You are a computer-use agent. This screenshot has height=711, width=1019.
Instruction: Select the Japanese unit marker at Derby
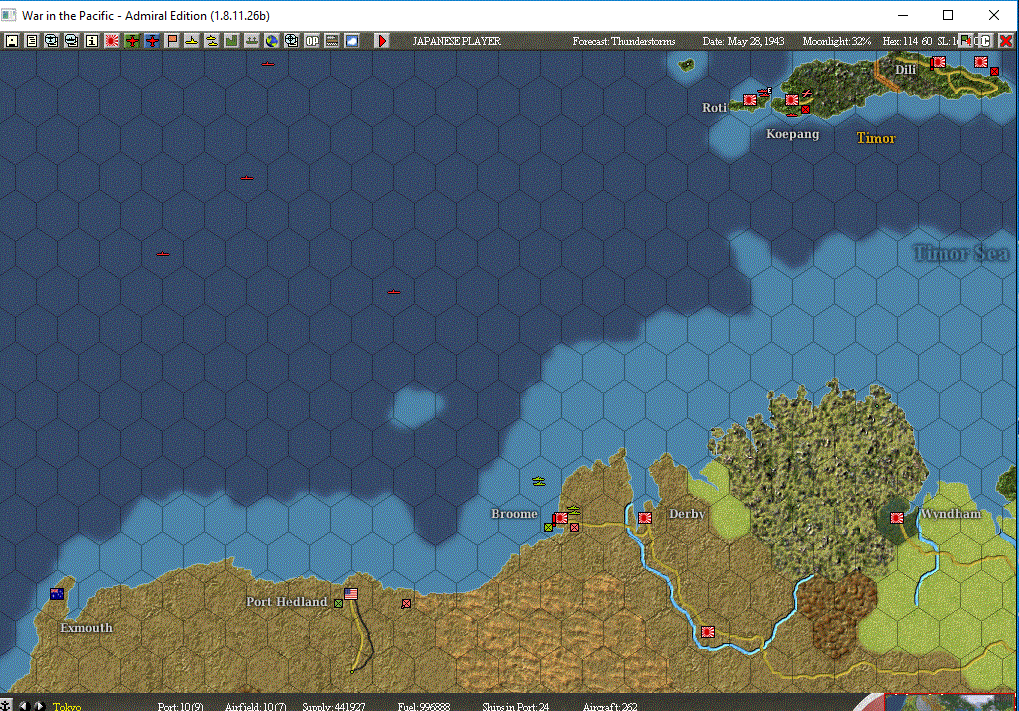645,518
